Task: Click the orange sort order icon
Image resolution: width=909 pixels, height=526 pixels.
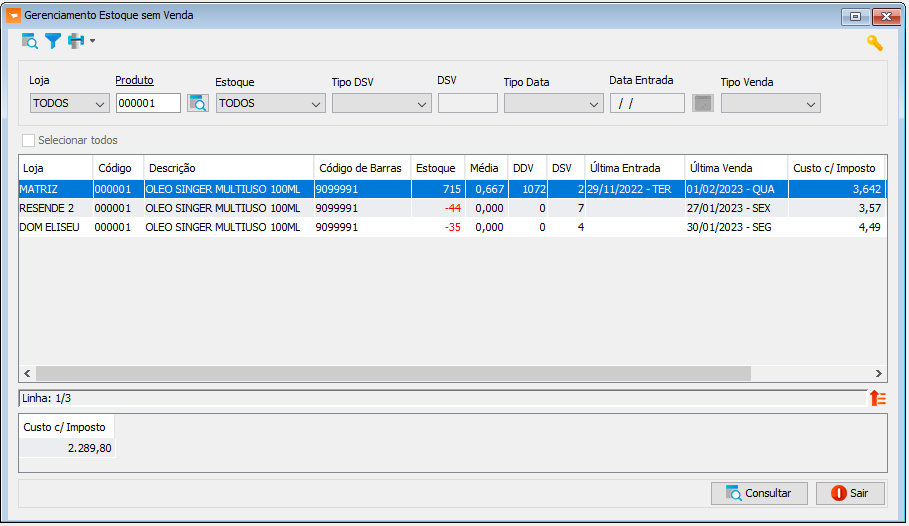Action: point(878,398)
